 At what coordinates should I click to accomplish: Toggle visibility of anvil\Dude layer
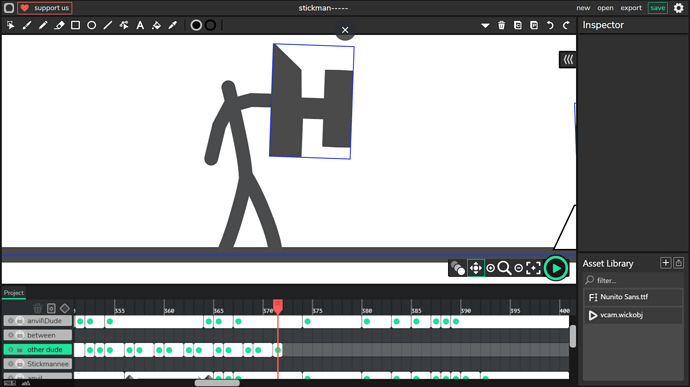[11, 321]
